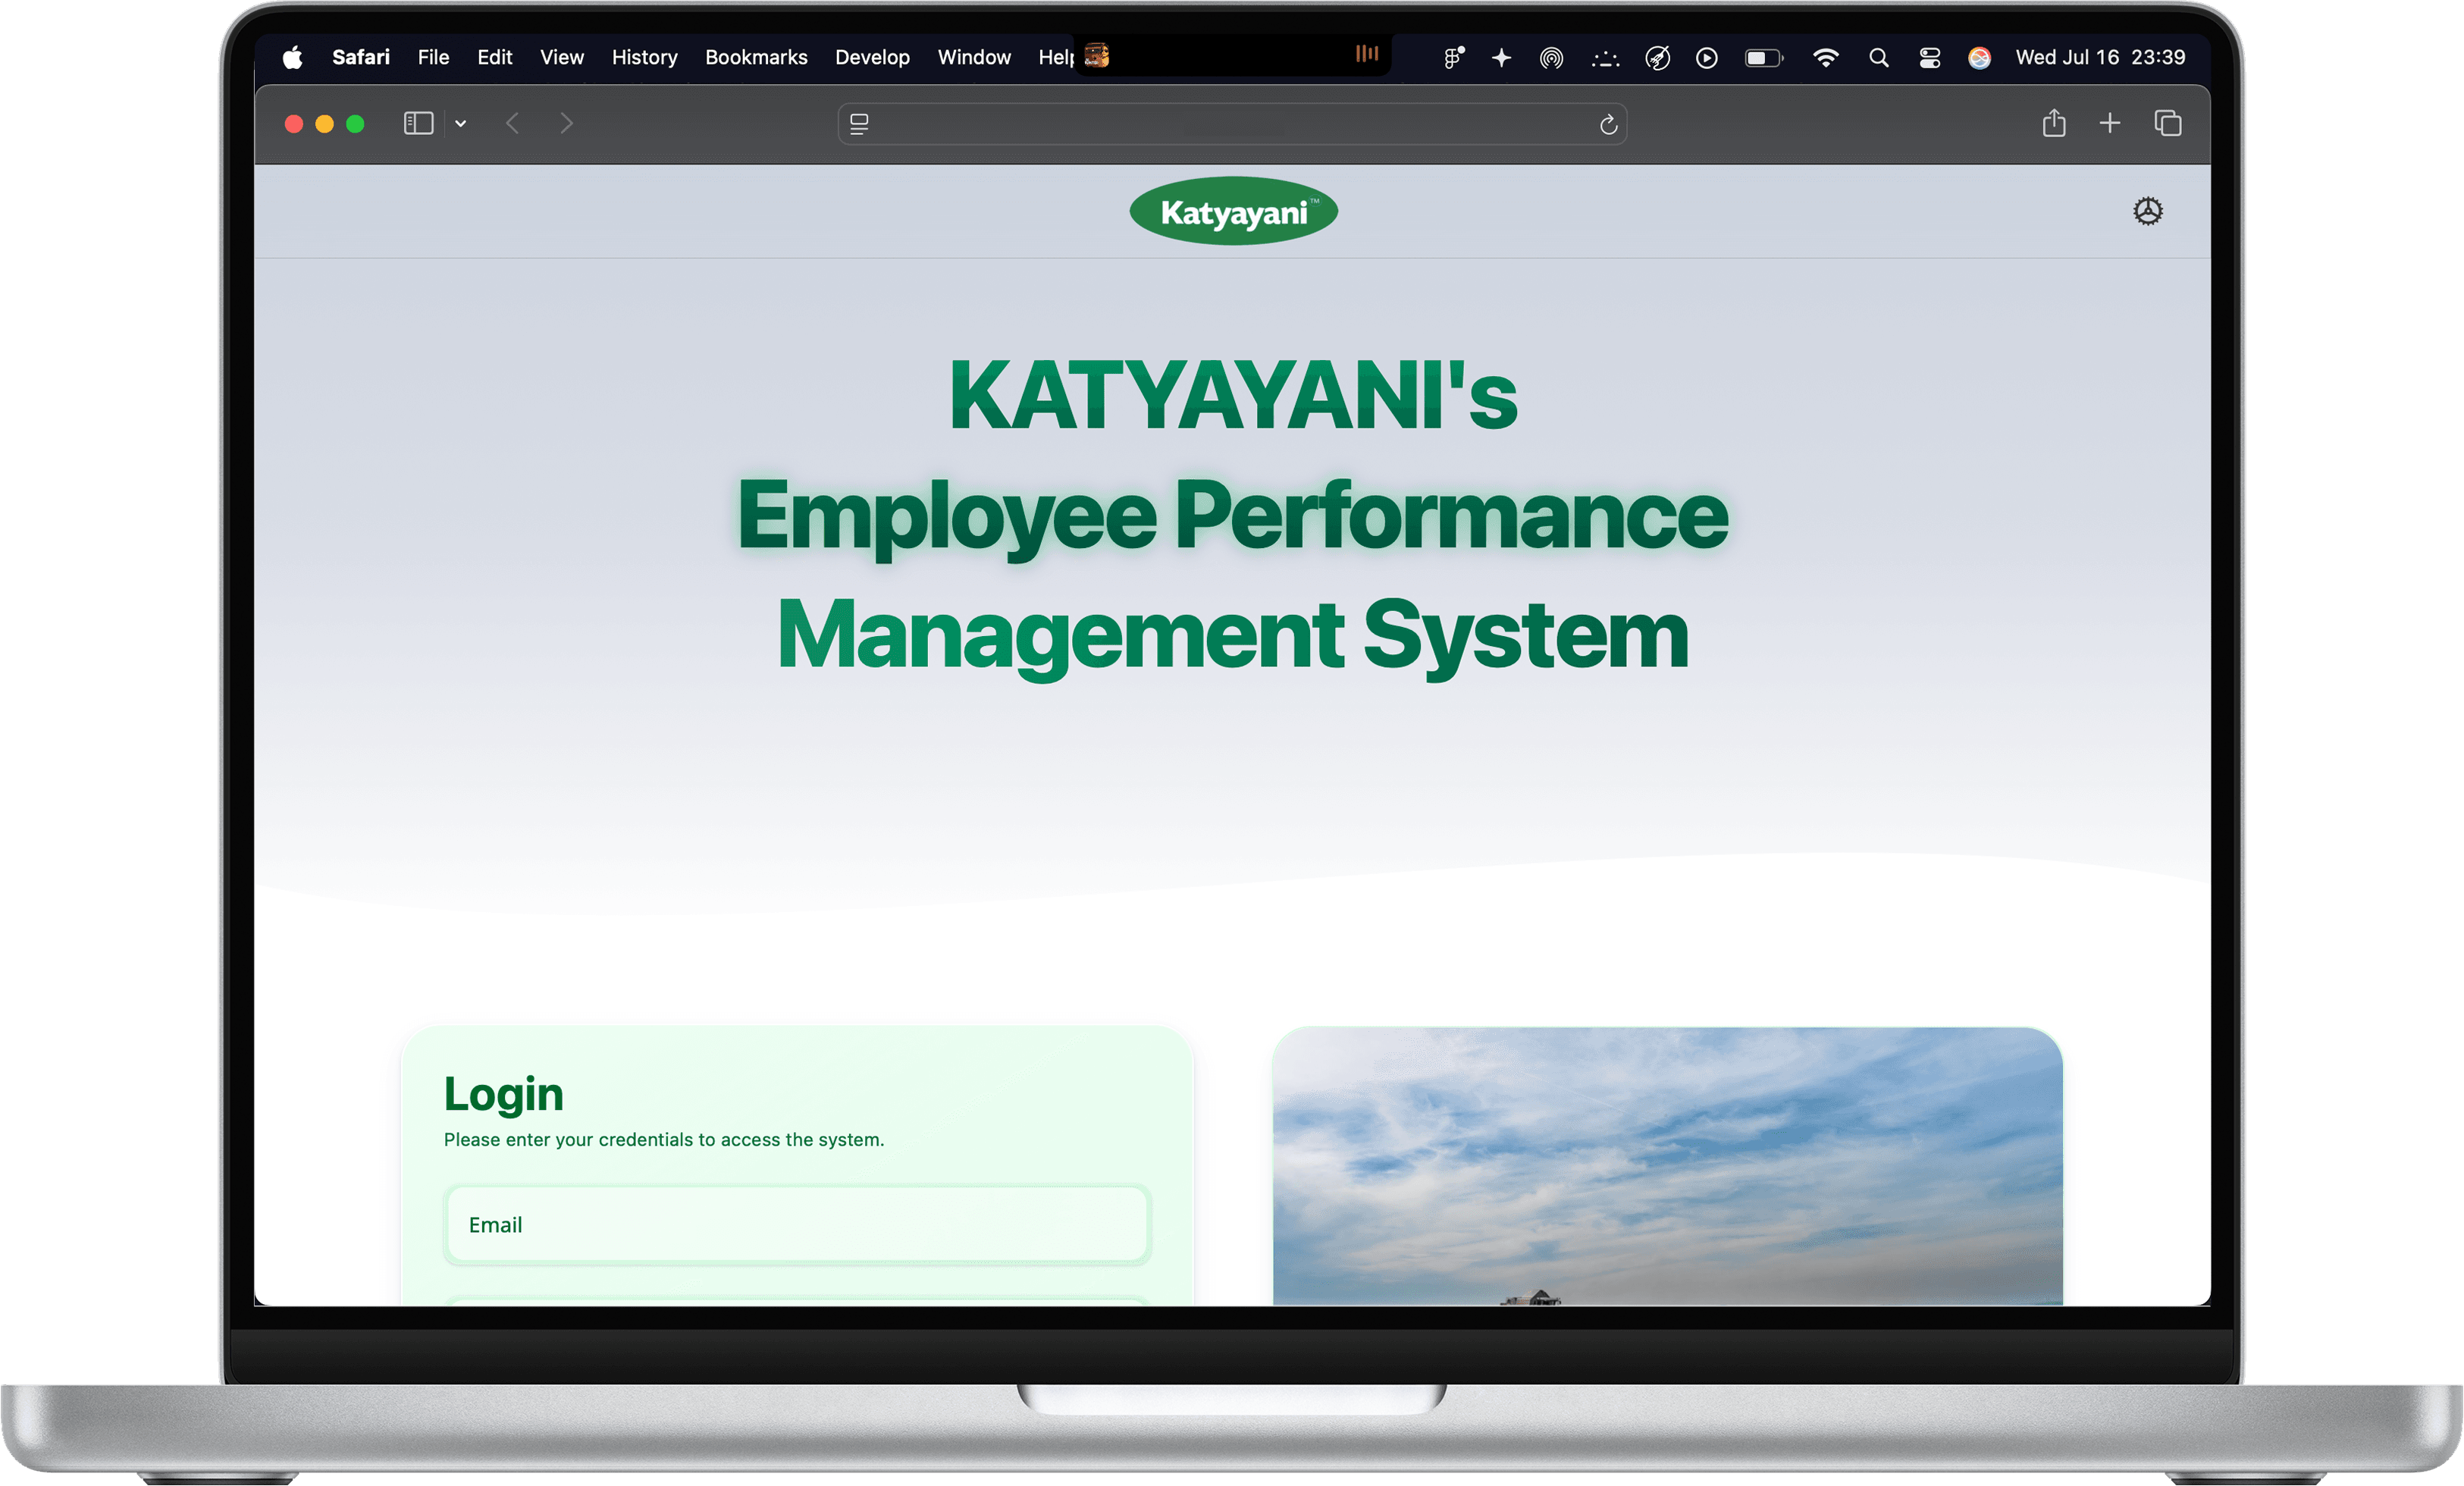Open the Share sheet in Safari

2054,123
